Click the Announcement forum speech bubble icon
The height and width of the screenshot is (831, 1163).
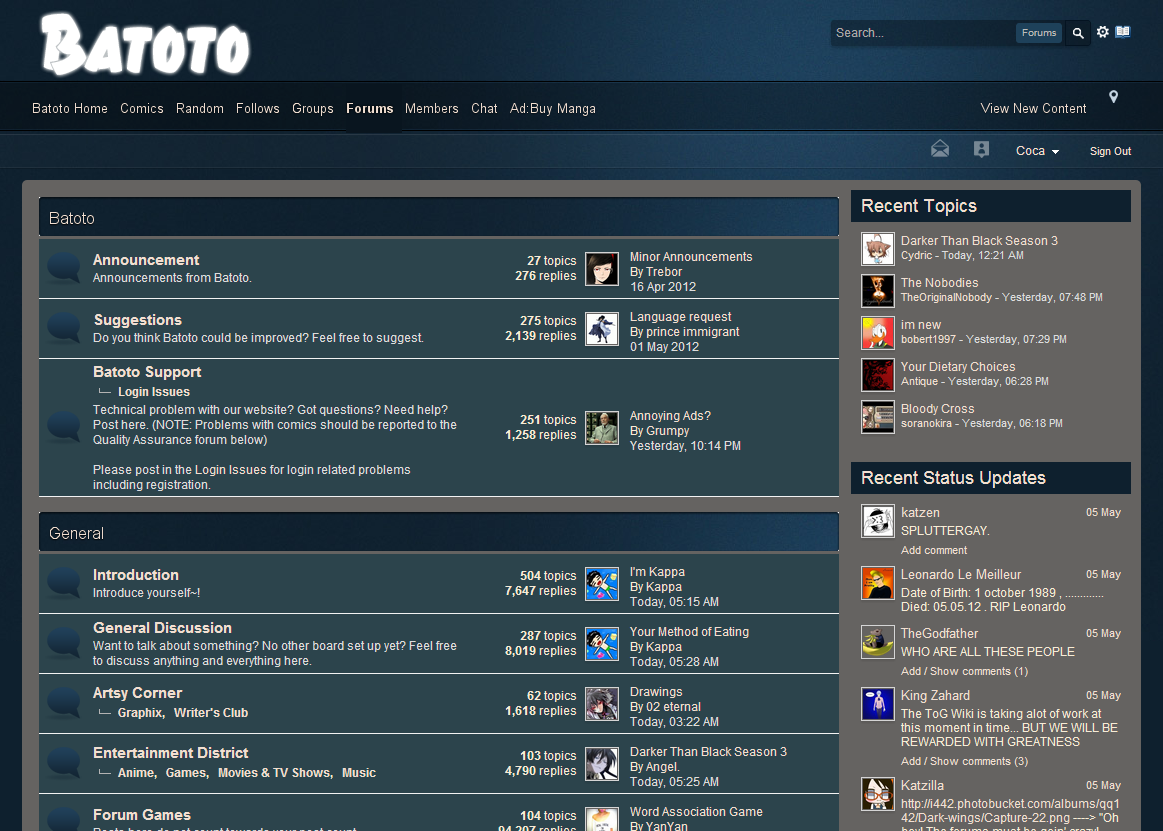pyautogui.click(x=64, y=268)
